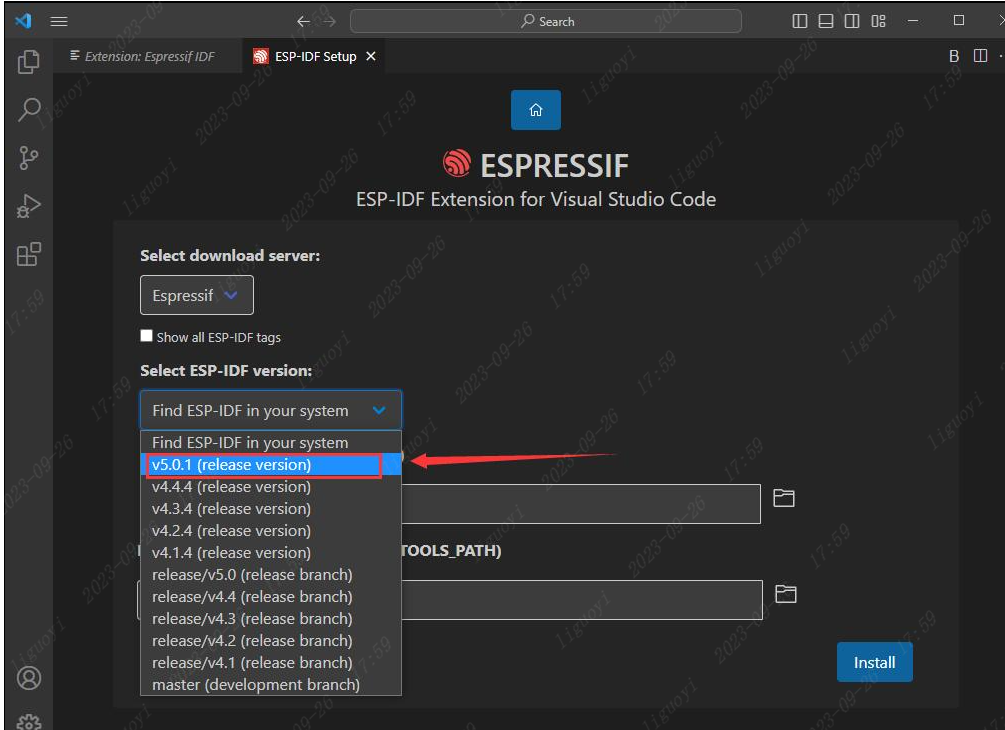Go forward with the right arrow

(329, 21)
